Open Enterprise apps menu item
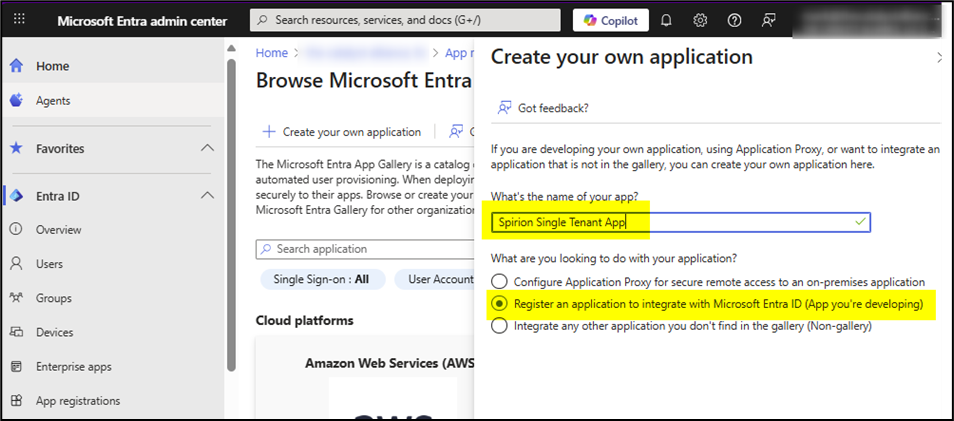The height and width of the screenshot is (421, 954). (x=73, y=367)
